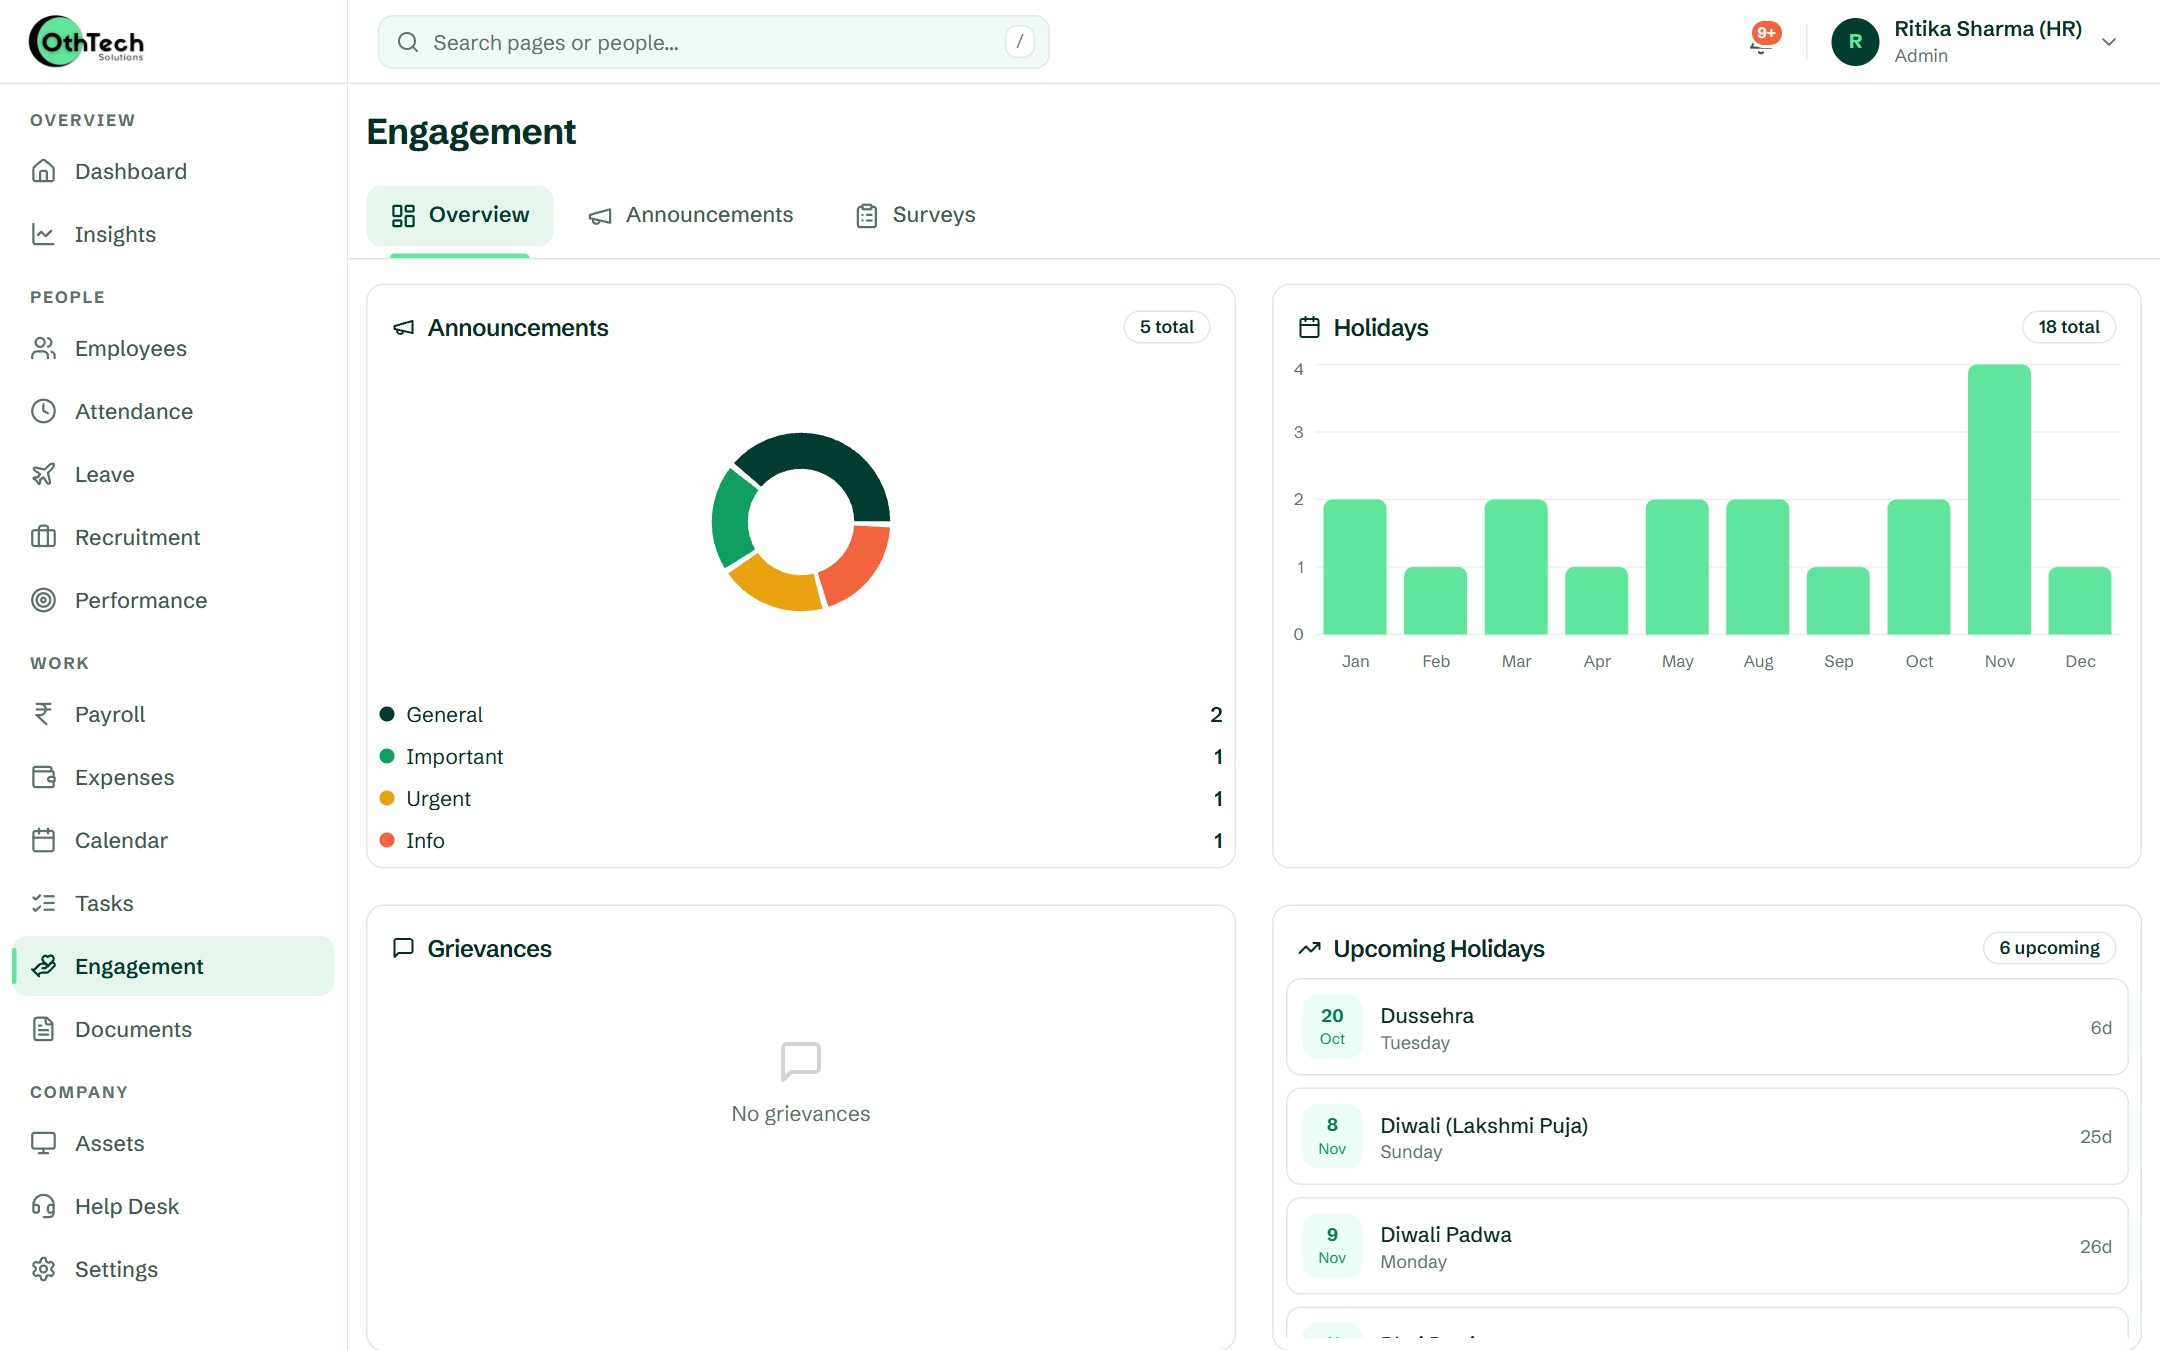Image resolution: width=2160 pixels, height=1350 pixels.
Task: Click the Settings gear icon
Action: (x=43, y=1269)
